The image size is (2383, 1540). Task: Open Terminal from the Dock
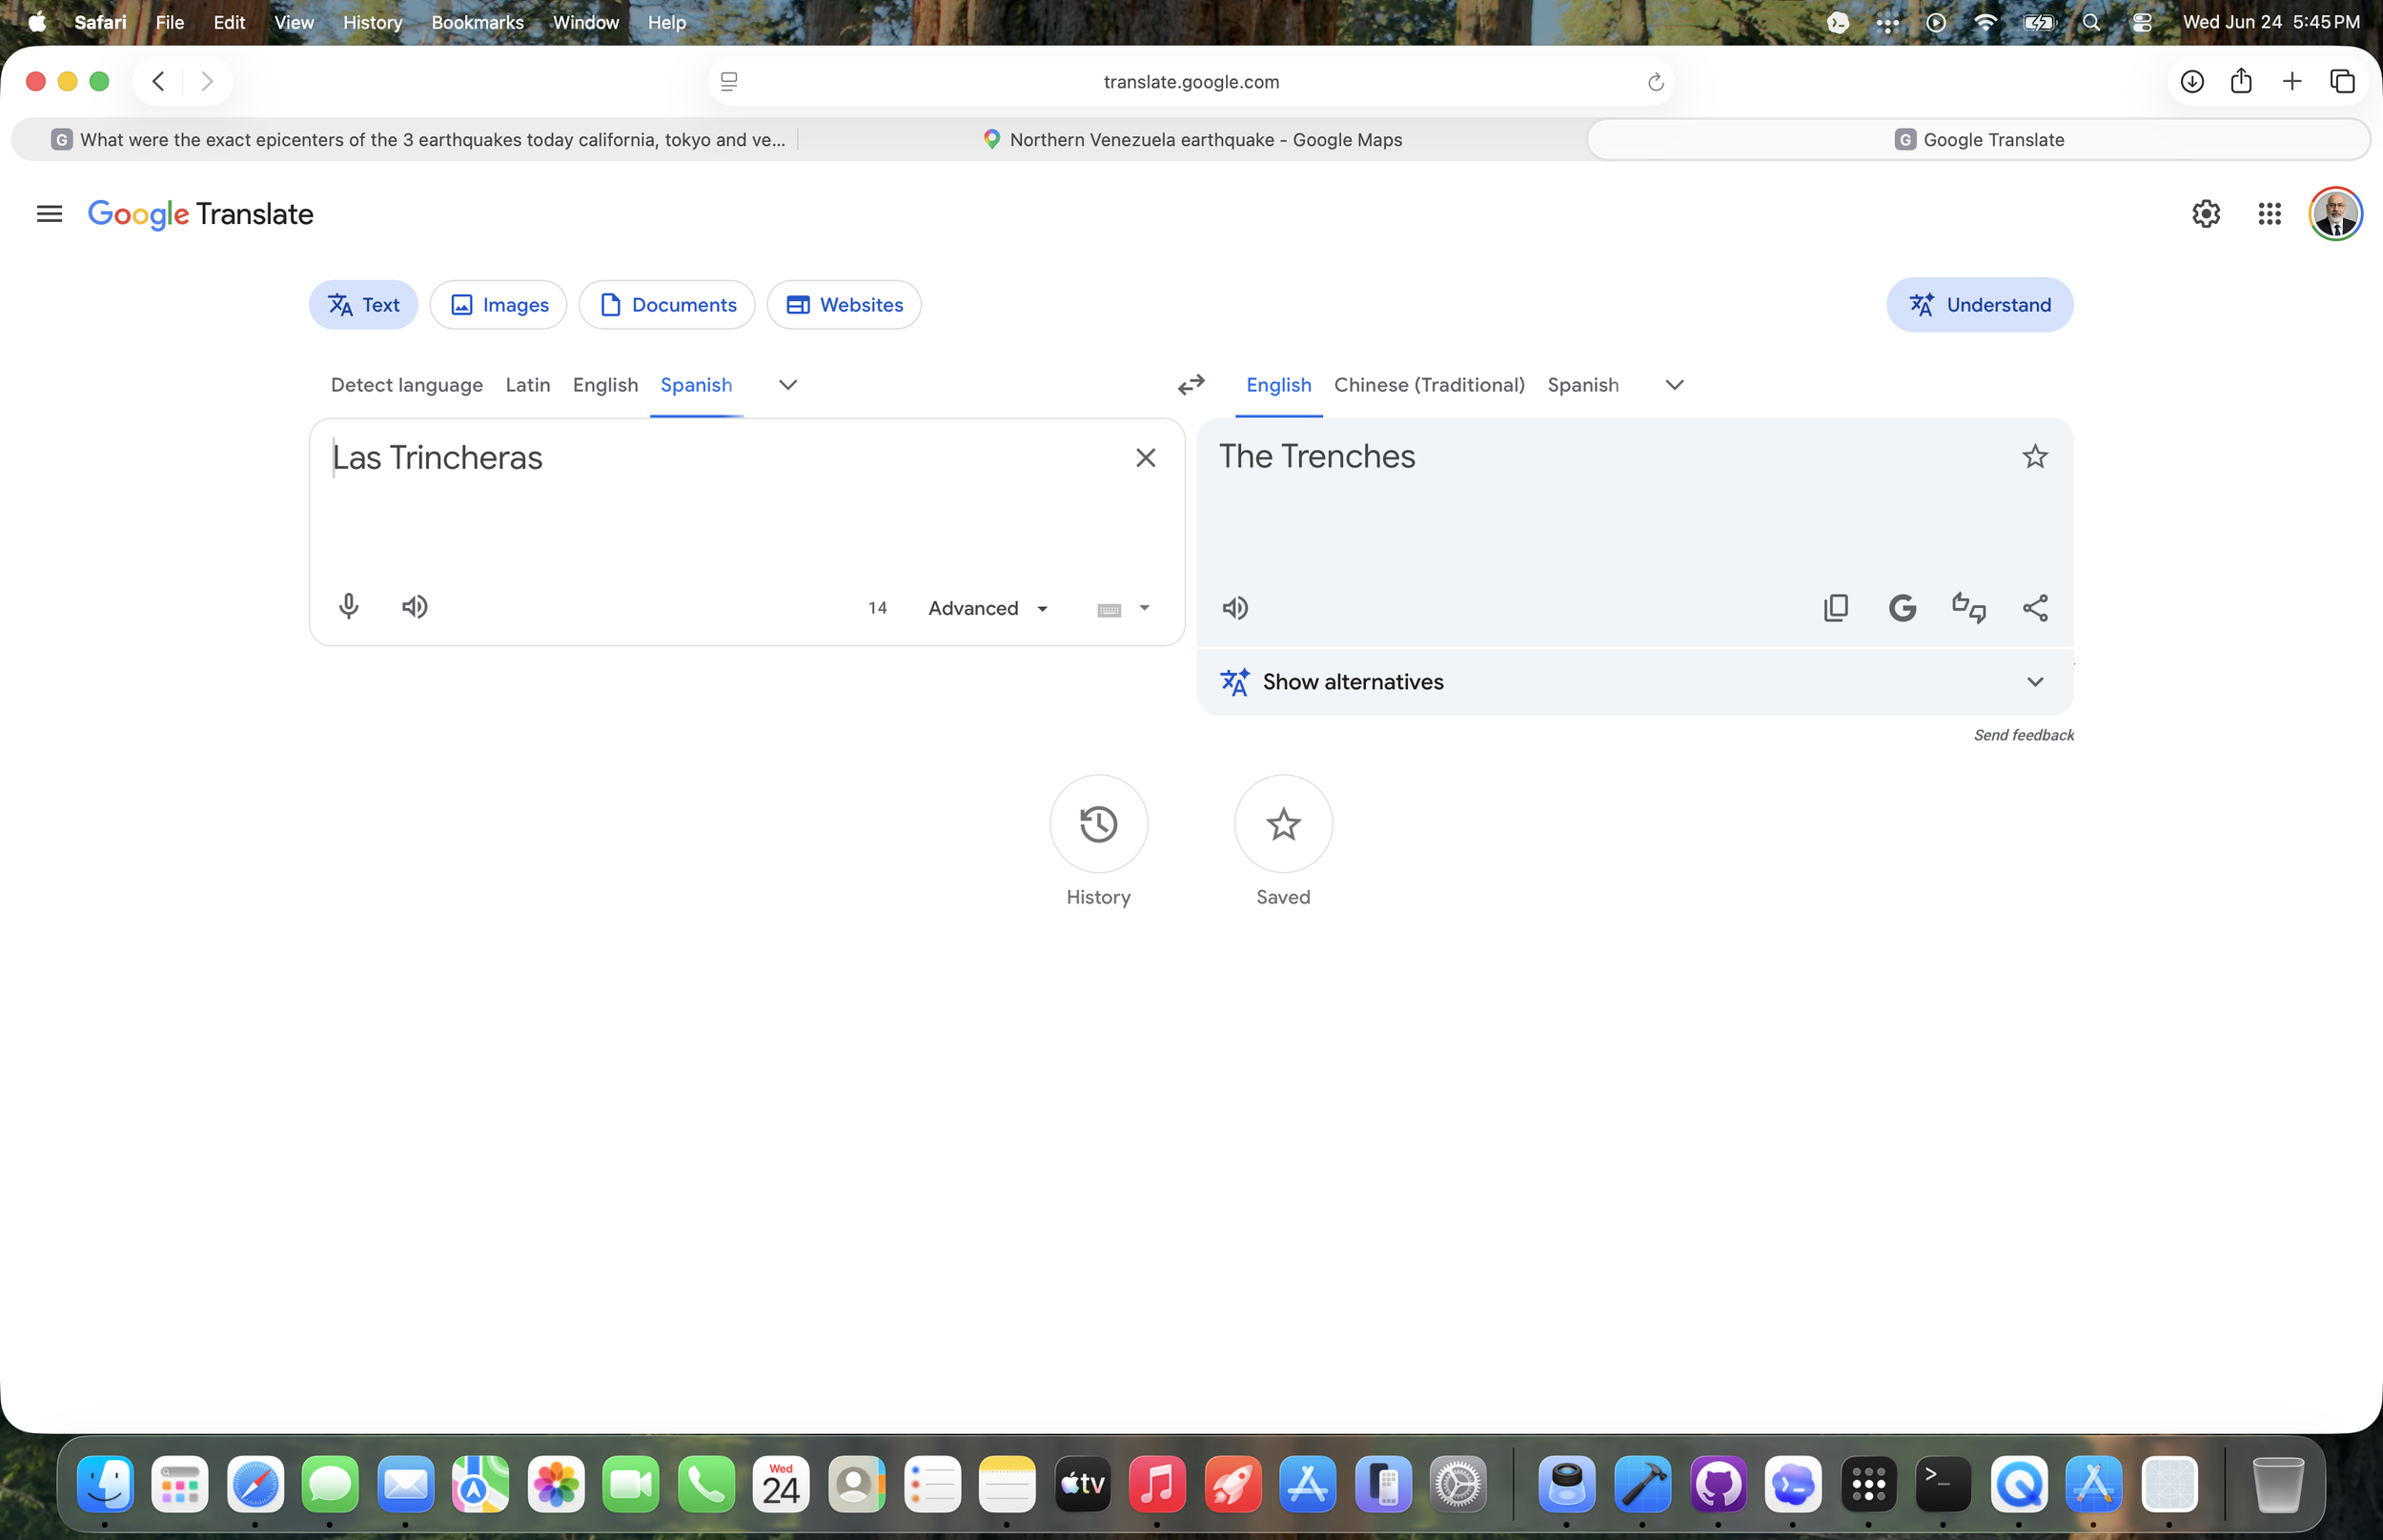point(1943,1485)
